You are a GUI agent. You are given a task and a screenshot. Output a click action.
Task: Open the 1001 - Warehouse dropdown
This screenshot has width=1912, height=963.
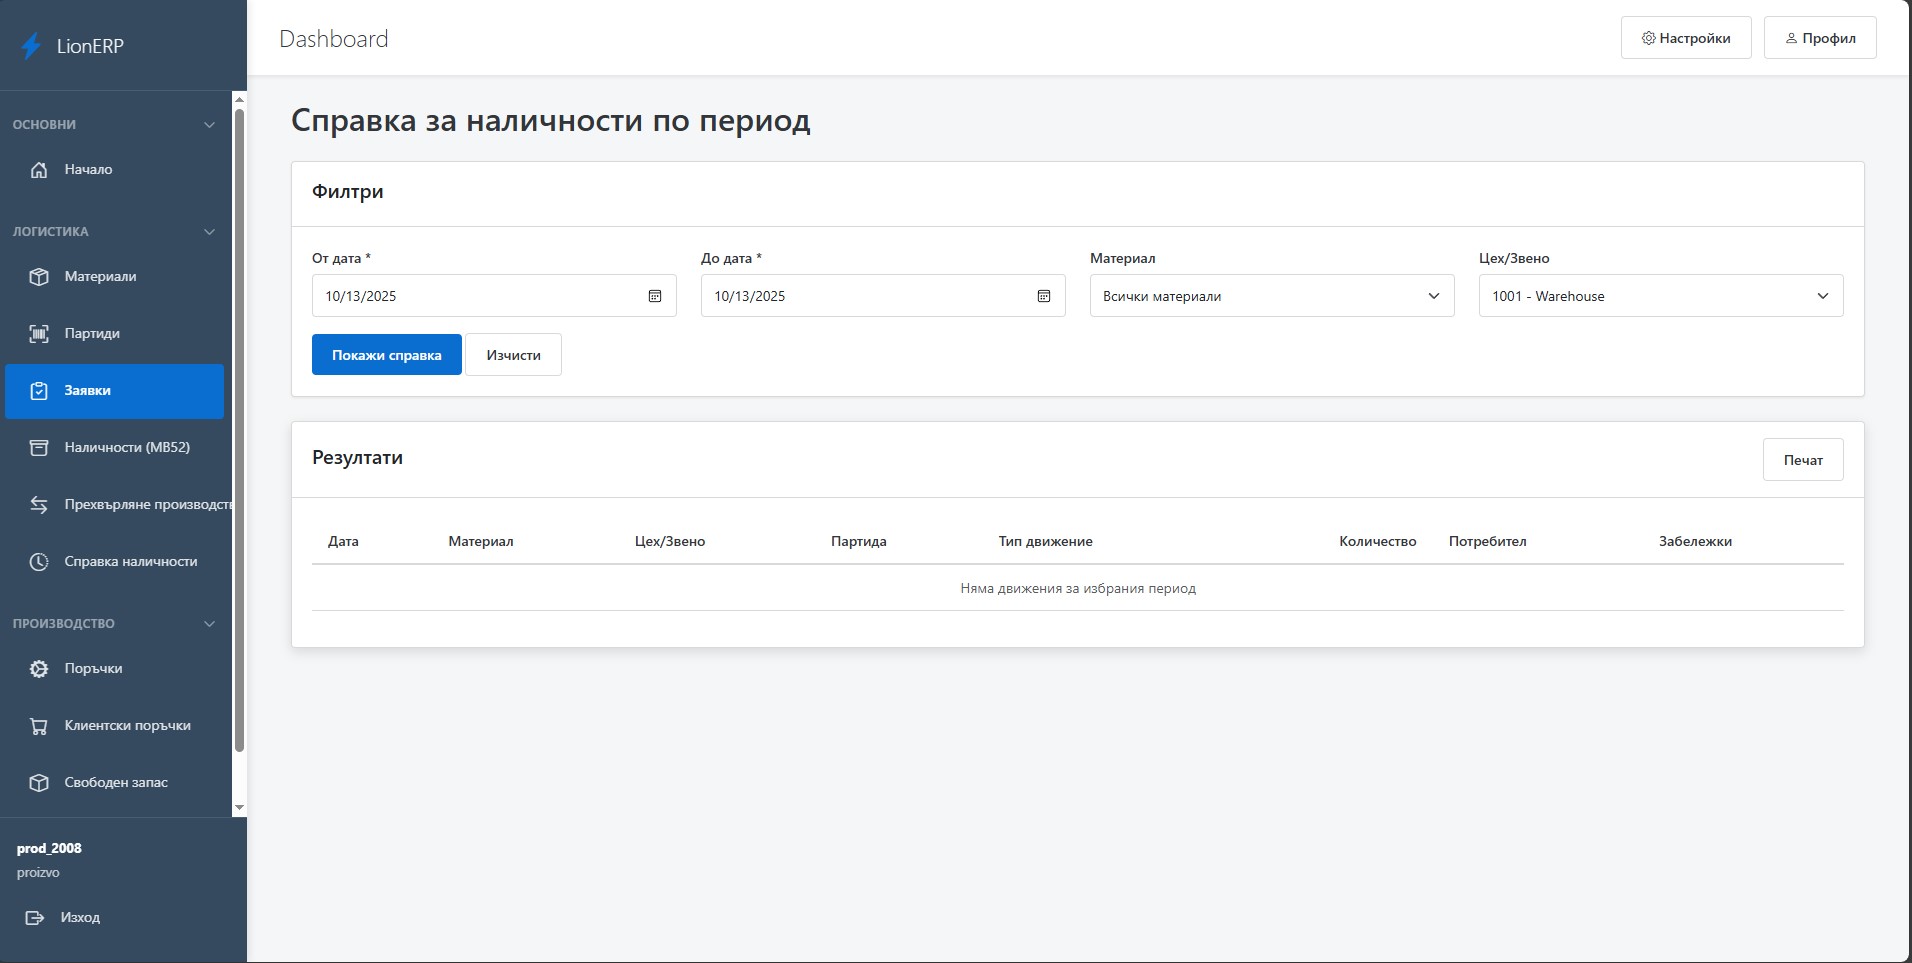click(x=1822, y=296)
